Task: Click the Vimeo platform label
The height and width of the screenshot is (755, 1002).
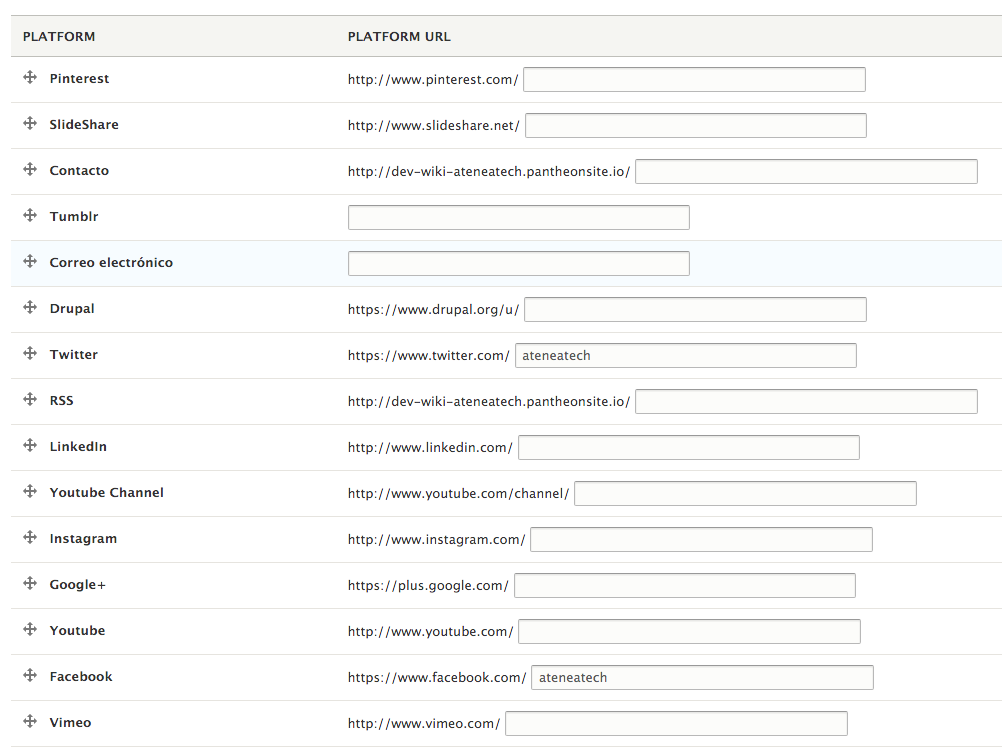Action: click(70, 722)
